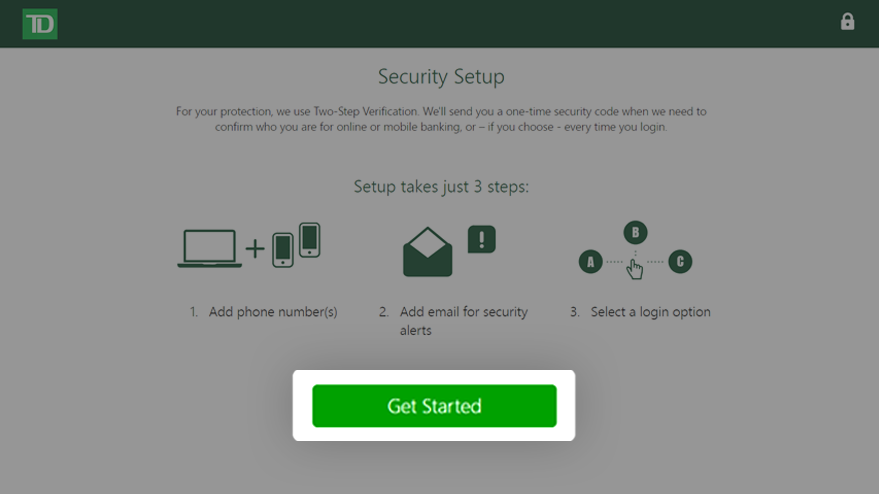The height and width of the screenshot is (494, 879).
Task: Click the exclamation alert bubble icon
Action: coord(482,240)
